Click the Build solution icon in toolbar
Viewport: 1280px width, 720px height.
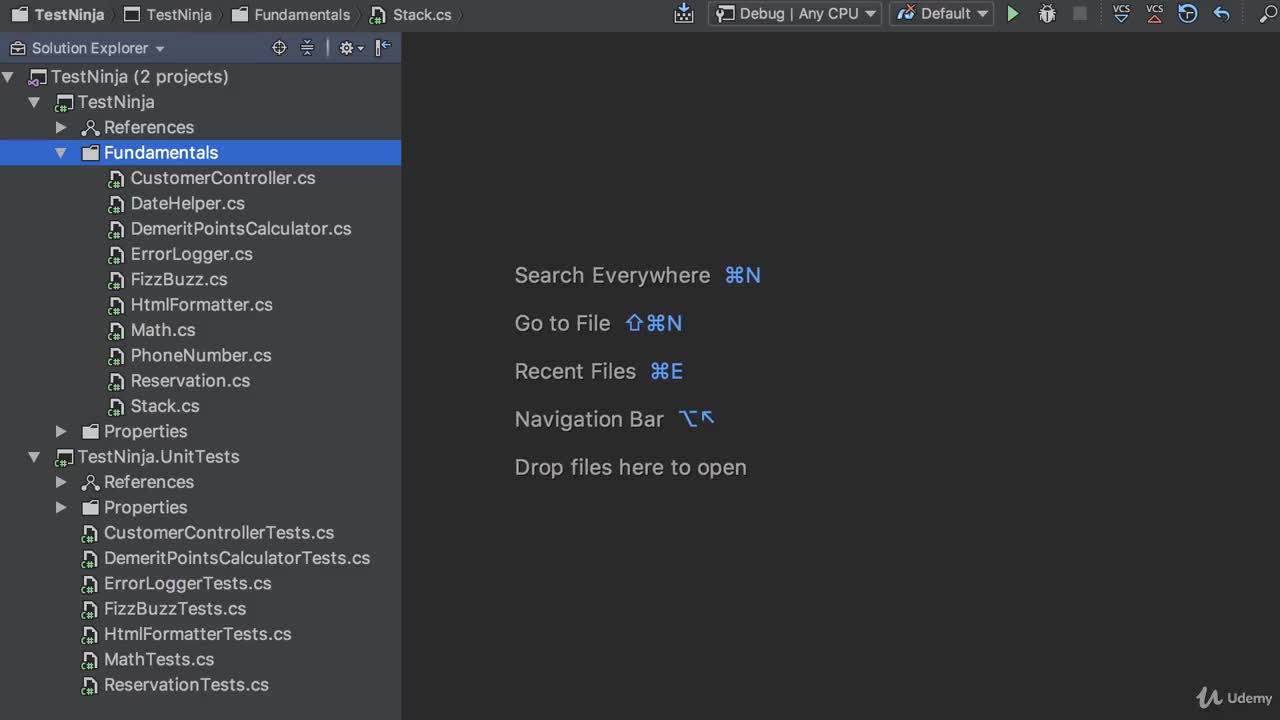(x=684, y=14)
